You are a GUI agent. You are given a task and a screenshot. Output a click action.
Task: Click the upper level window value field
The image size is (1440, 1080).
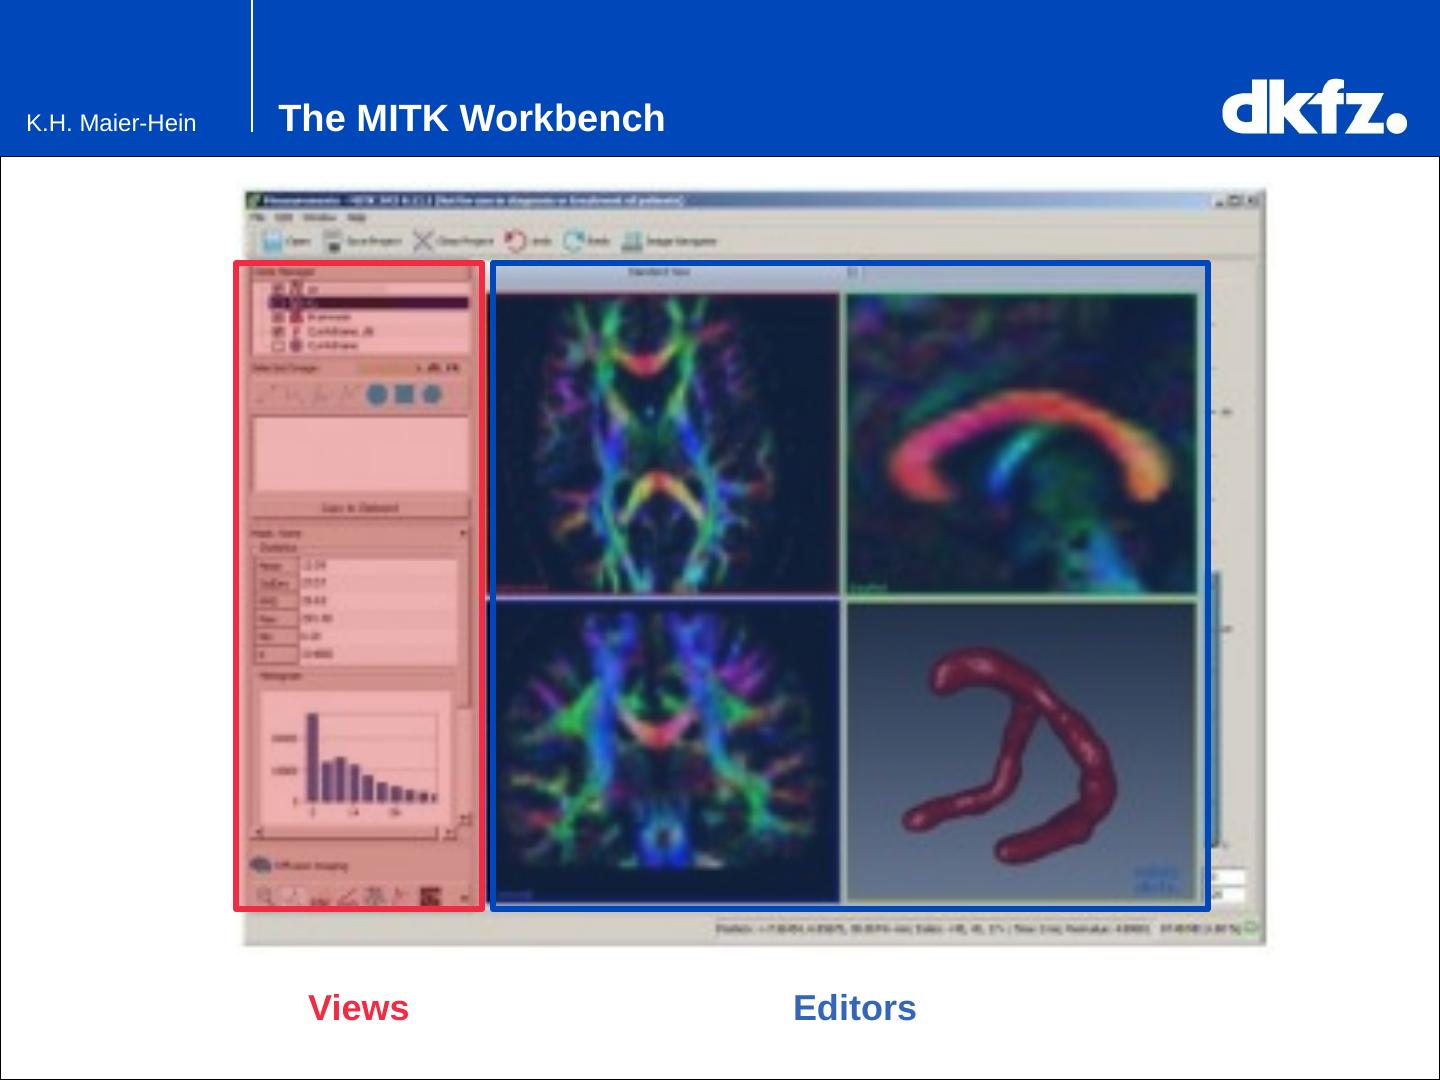click(1229, 878)
